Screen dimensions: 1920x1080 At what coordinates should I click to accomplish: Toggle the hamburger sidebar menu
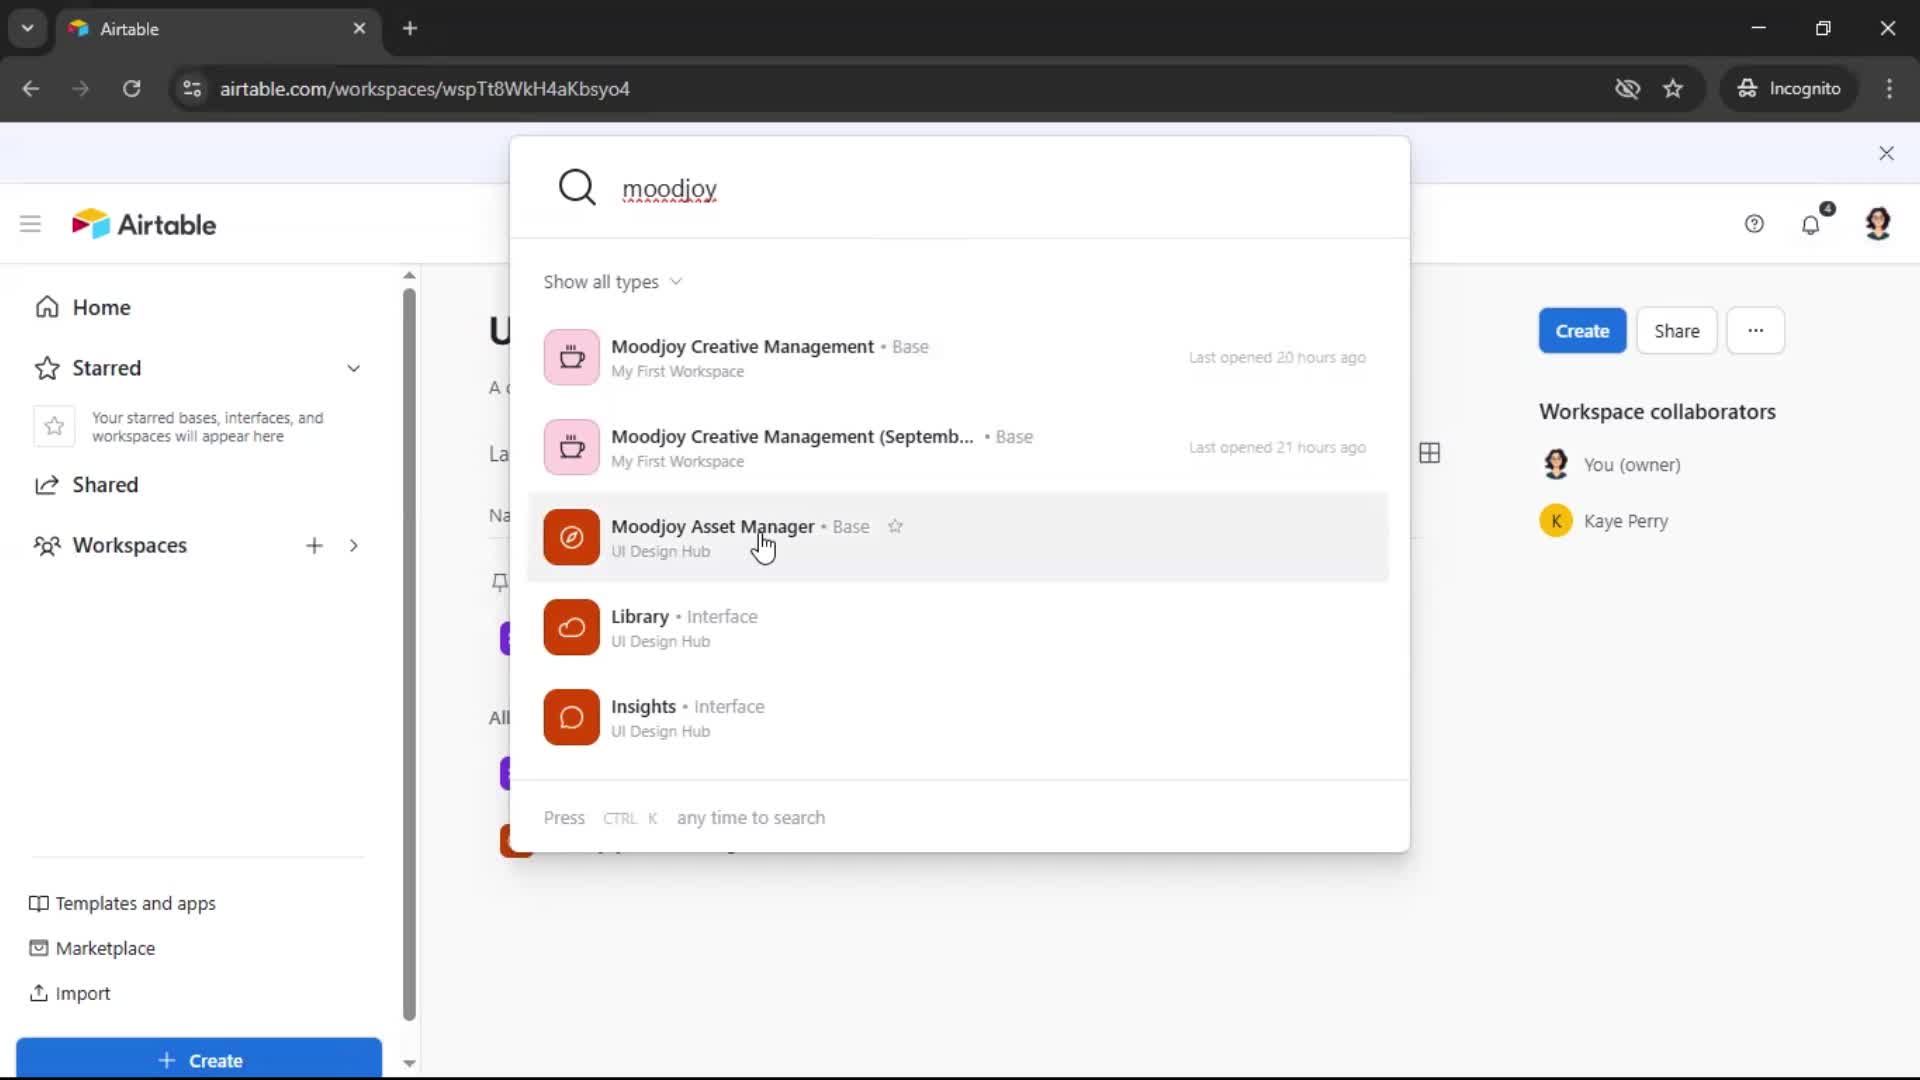(x=30, y=224)
